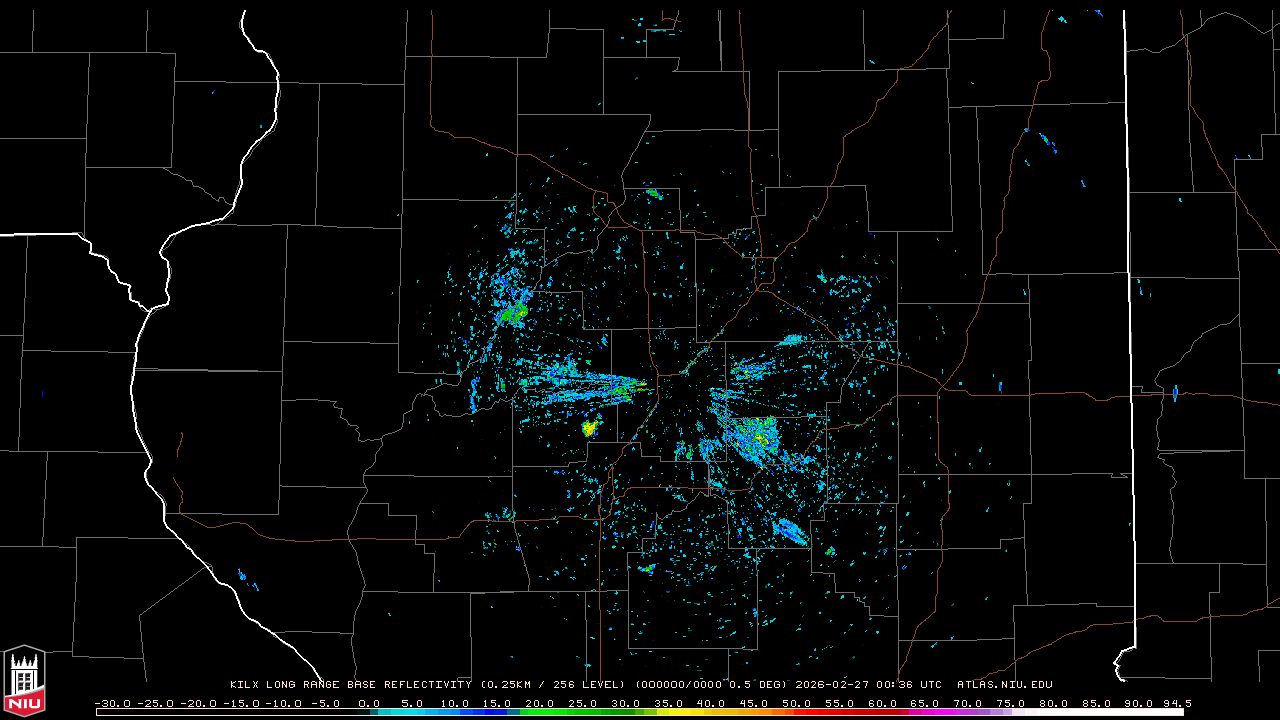Click the 94.5 maximum scale label
Image resolution: width=1280 pixels, height=720 pixels.
tap(1176, 703)
